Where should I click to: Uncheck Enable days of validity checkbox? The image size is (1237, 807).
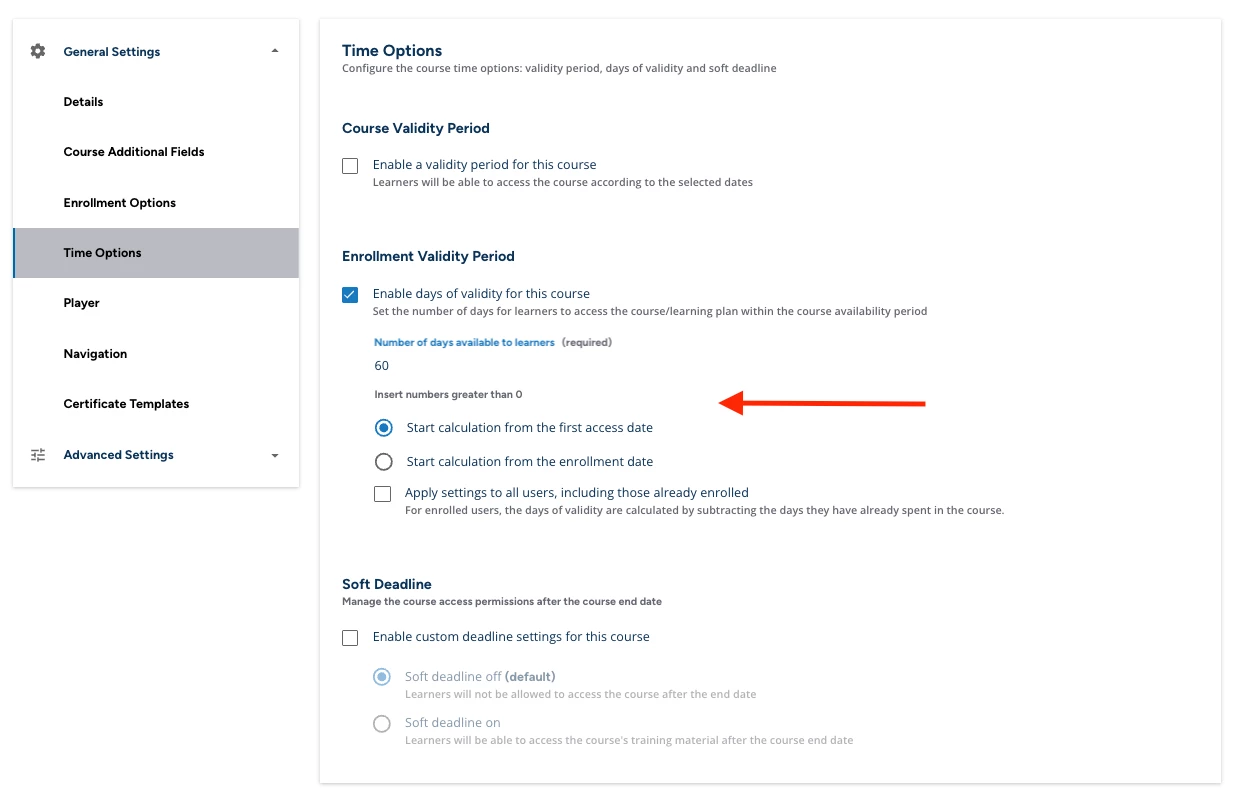pyautogui.click(x=350, y=295)
